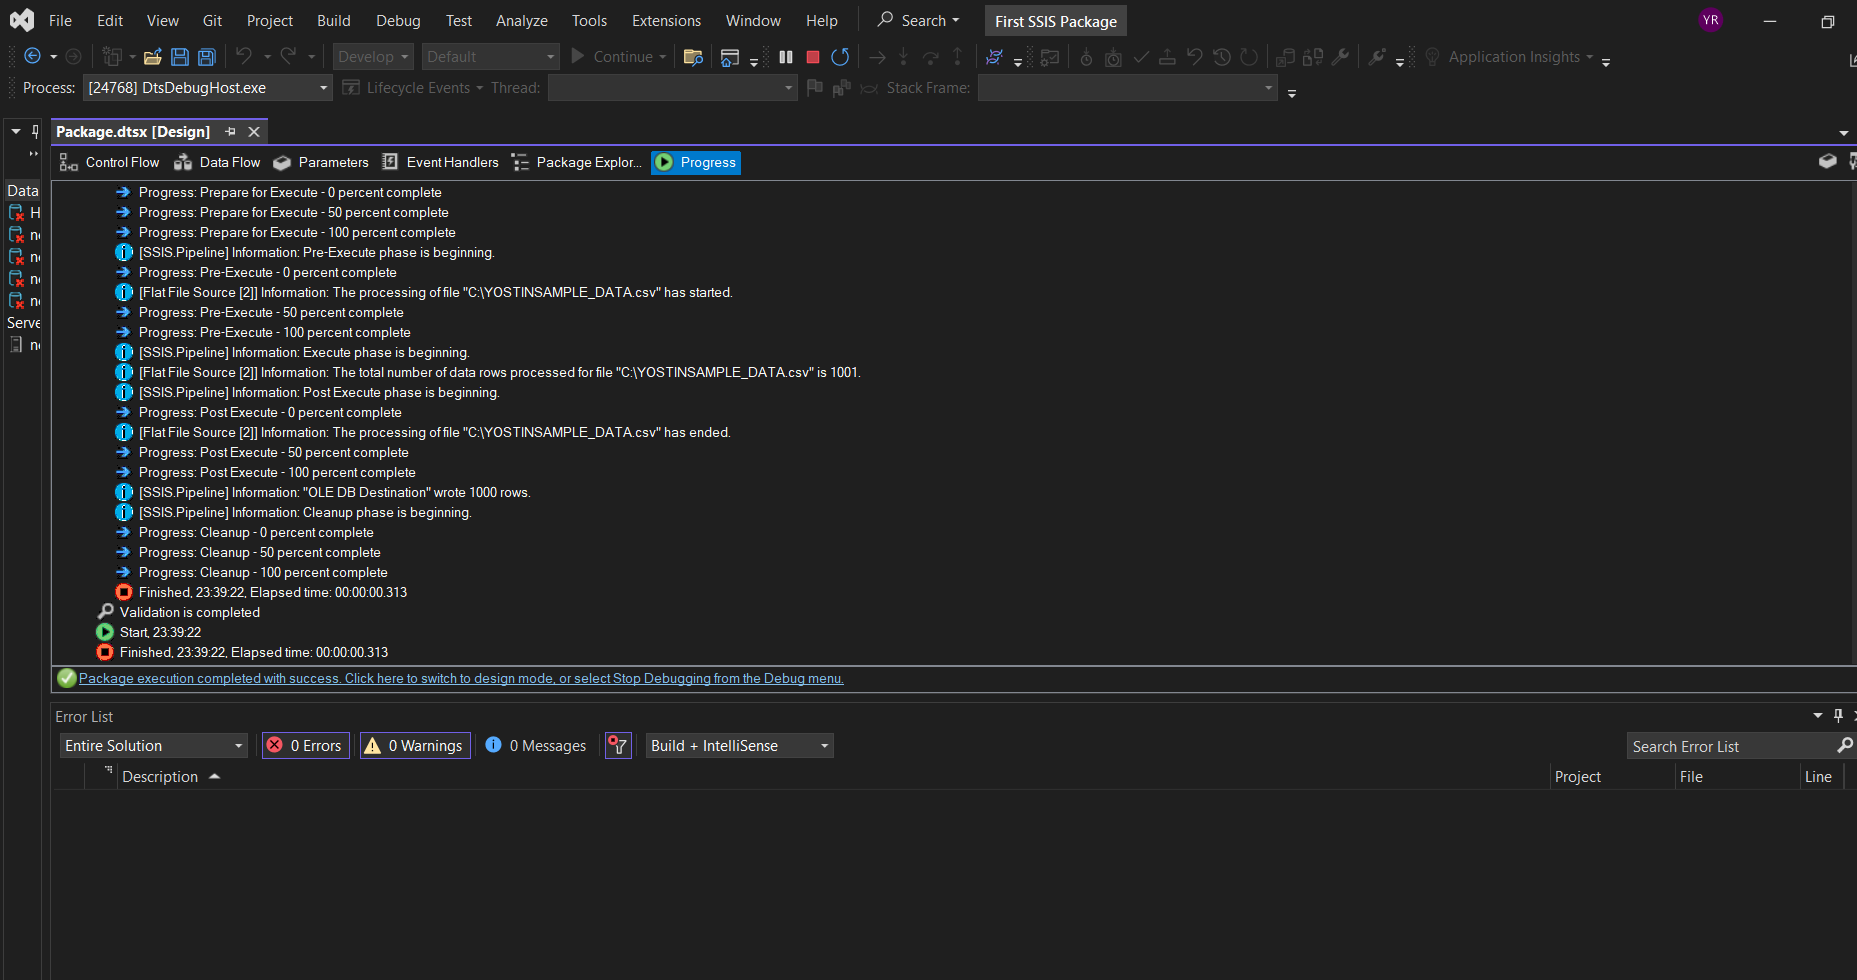
Task: Expand the Lifecycle Events dropdown
Action: 479,88
